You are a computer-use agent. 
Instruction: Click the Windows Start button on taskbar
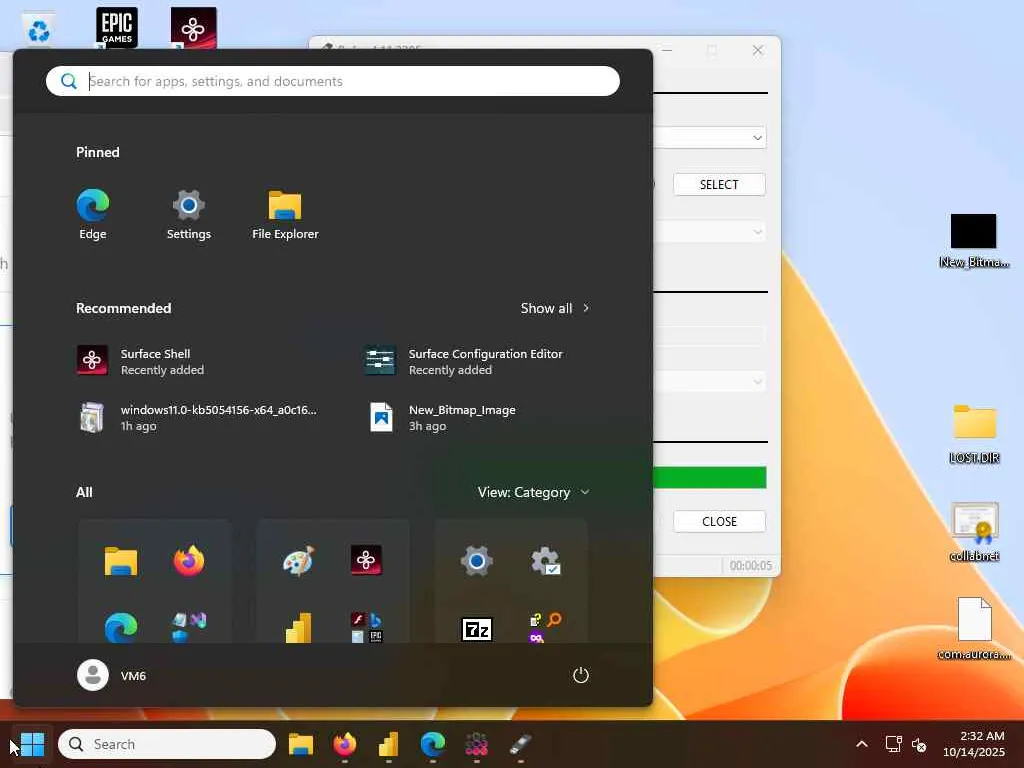(32, 744)
